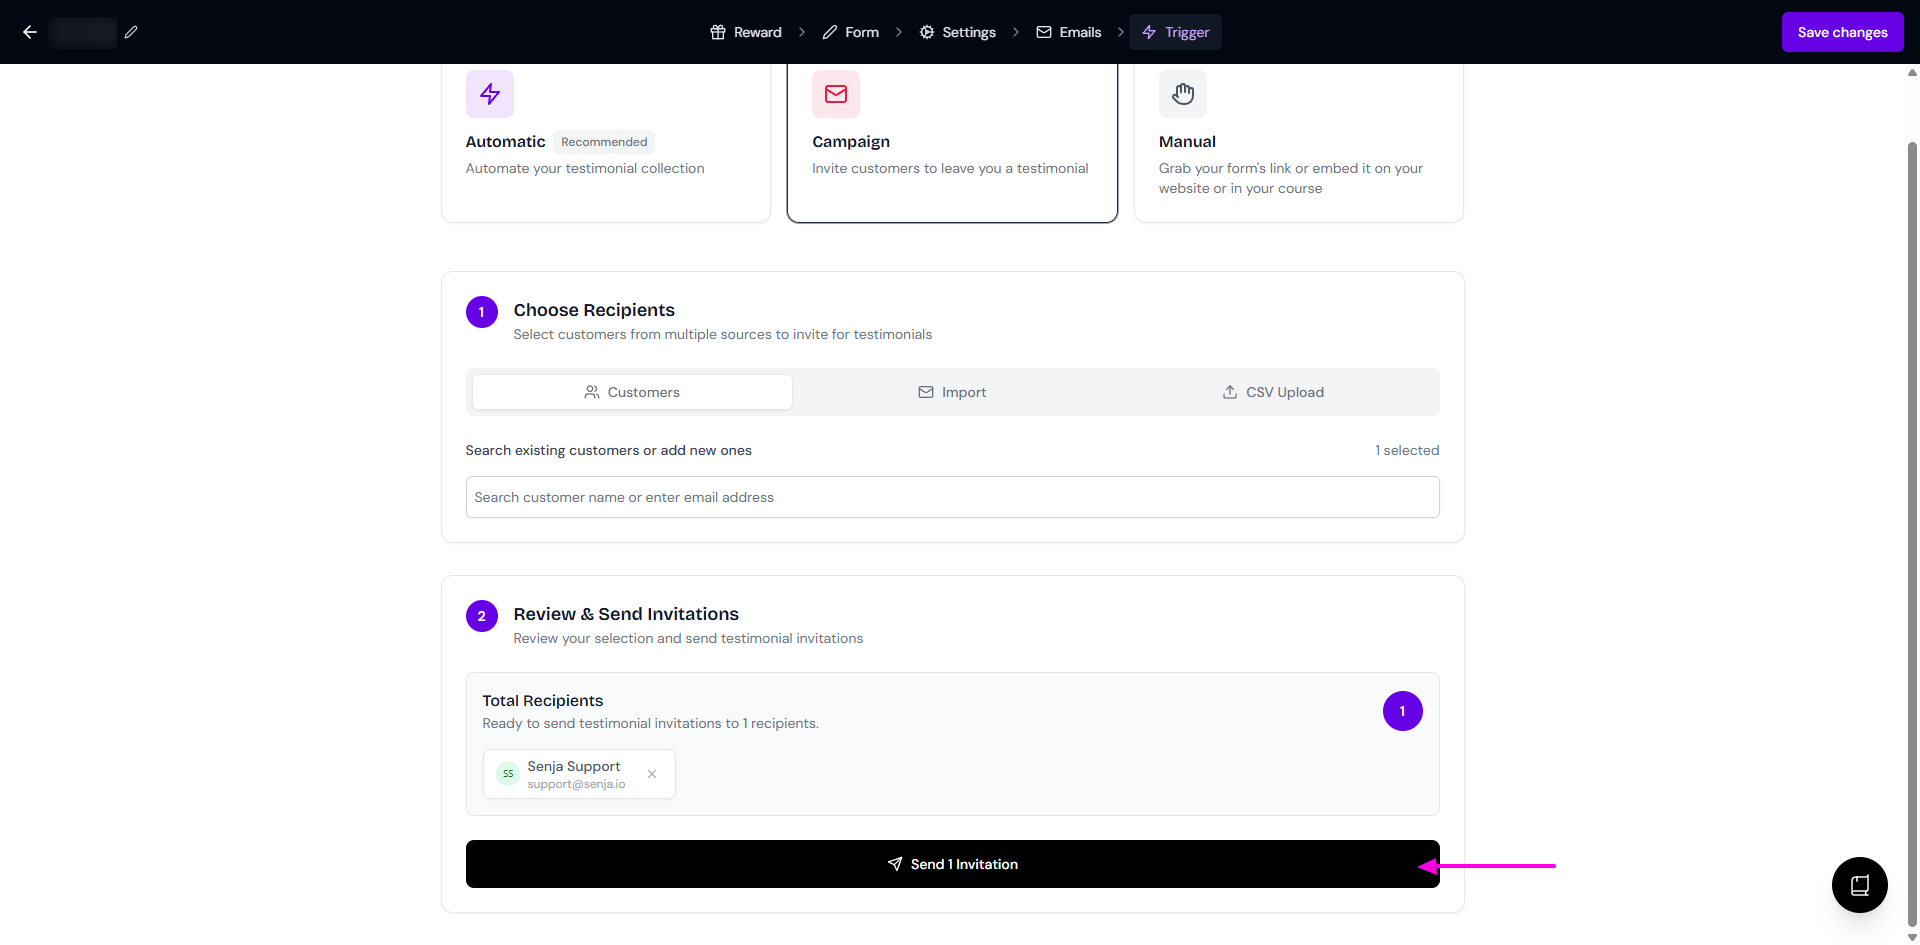The height and width of the screenshot is (945, 1920).
Task: Select the Trigger step
Action: pyautogui.click(x=1176, y=32)
